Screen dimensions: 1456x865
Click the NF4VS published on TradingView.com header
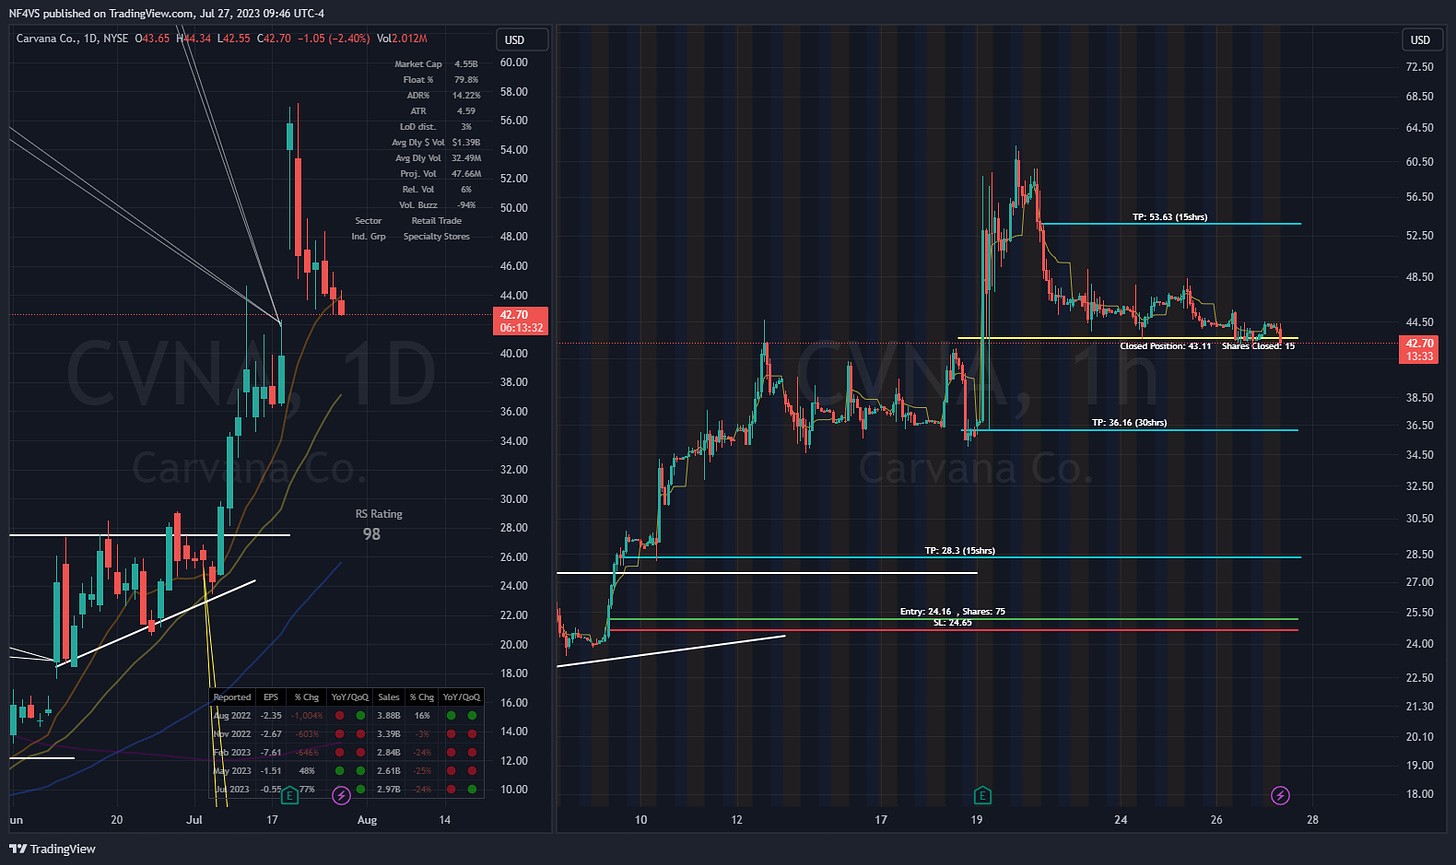[x=165, y=12]
